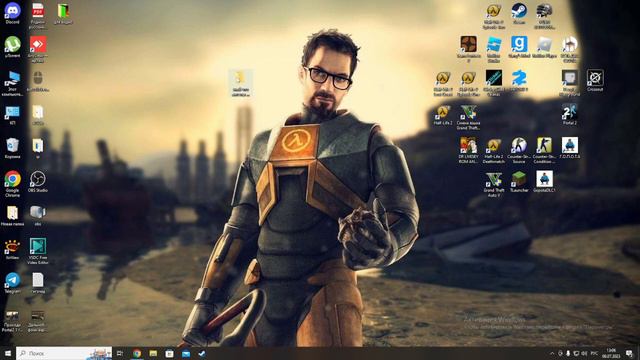Screen dimensions: 640x360
Task: Open the Grand Theft Auto V shortcut
Action: coord(493,184)
